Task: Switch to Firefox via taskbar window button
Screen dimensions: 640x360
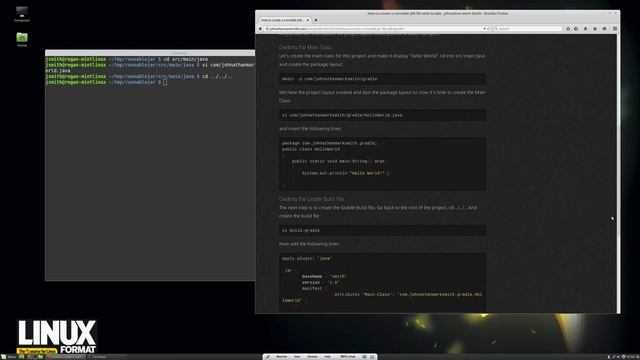Action: click(65, 357)
